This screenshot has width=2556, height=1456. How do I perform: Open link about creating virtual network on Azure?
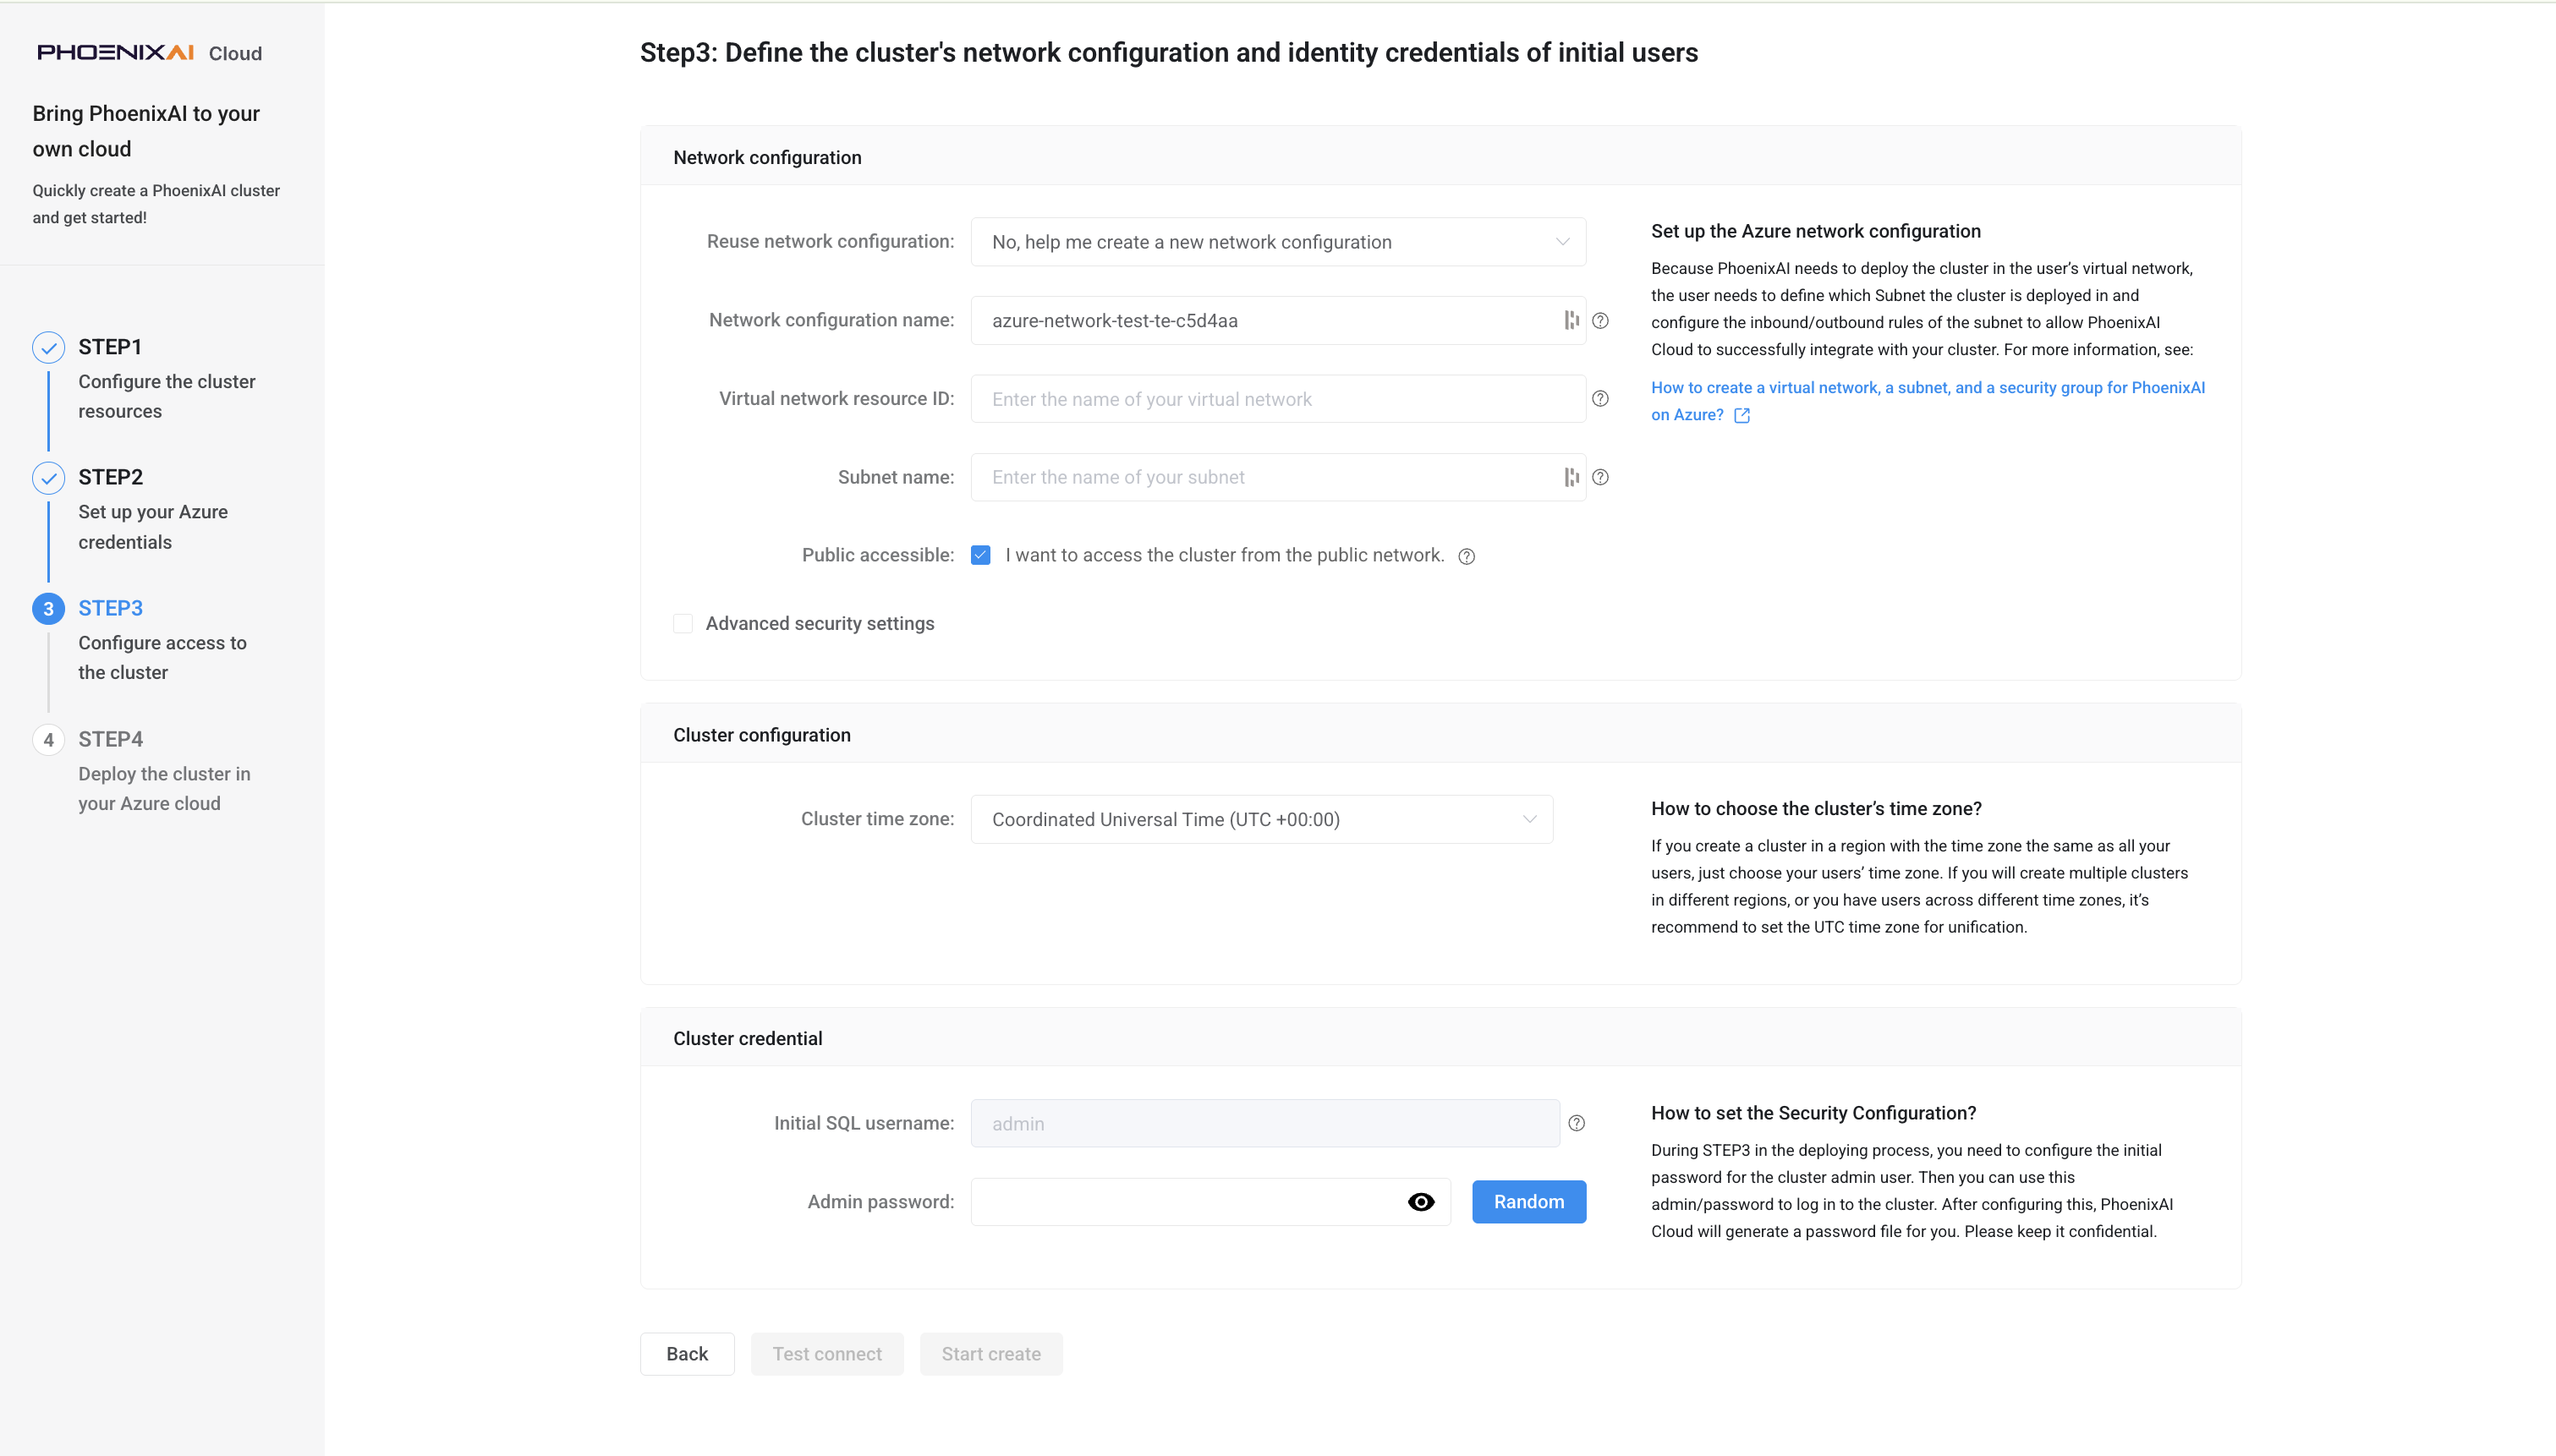(x=1927, y=401)
